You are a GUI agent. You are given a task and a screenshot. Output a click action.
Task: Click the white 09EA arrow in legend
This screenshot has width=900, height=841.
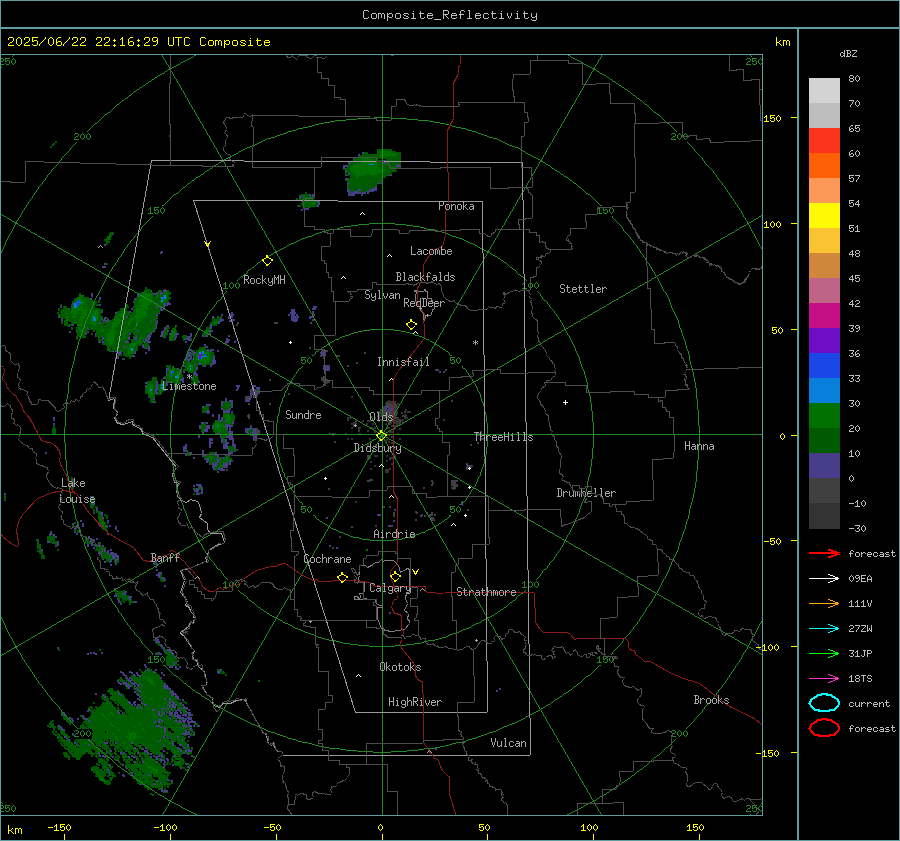(824, 579)
